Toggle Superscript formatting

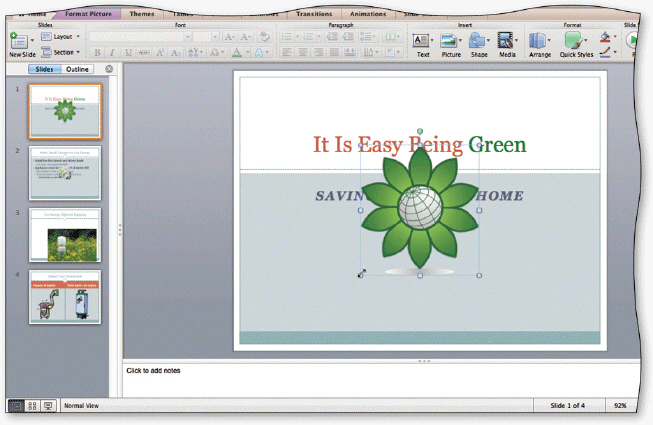click(x=160, y=52)
